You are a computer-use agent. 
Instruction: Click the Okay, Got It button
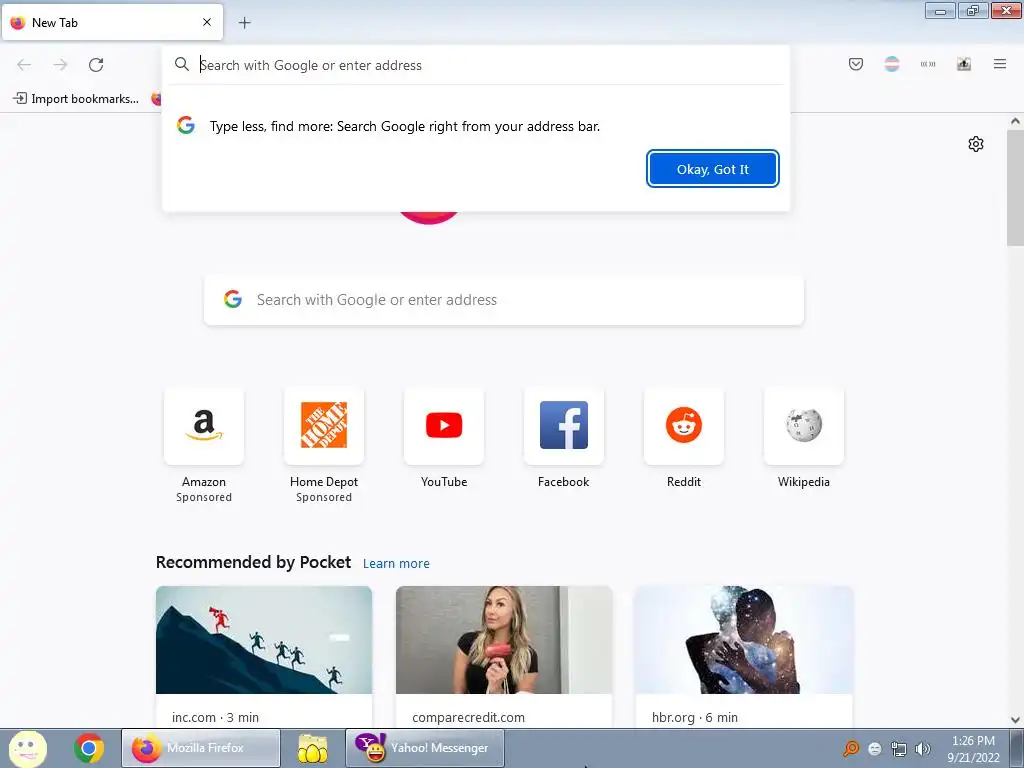tap(712, 169)
